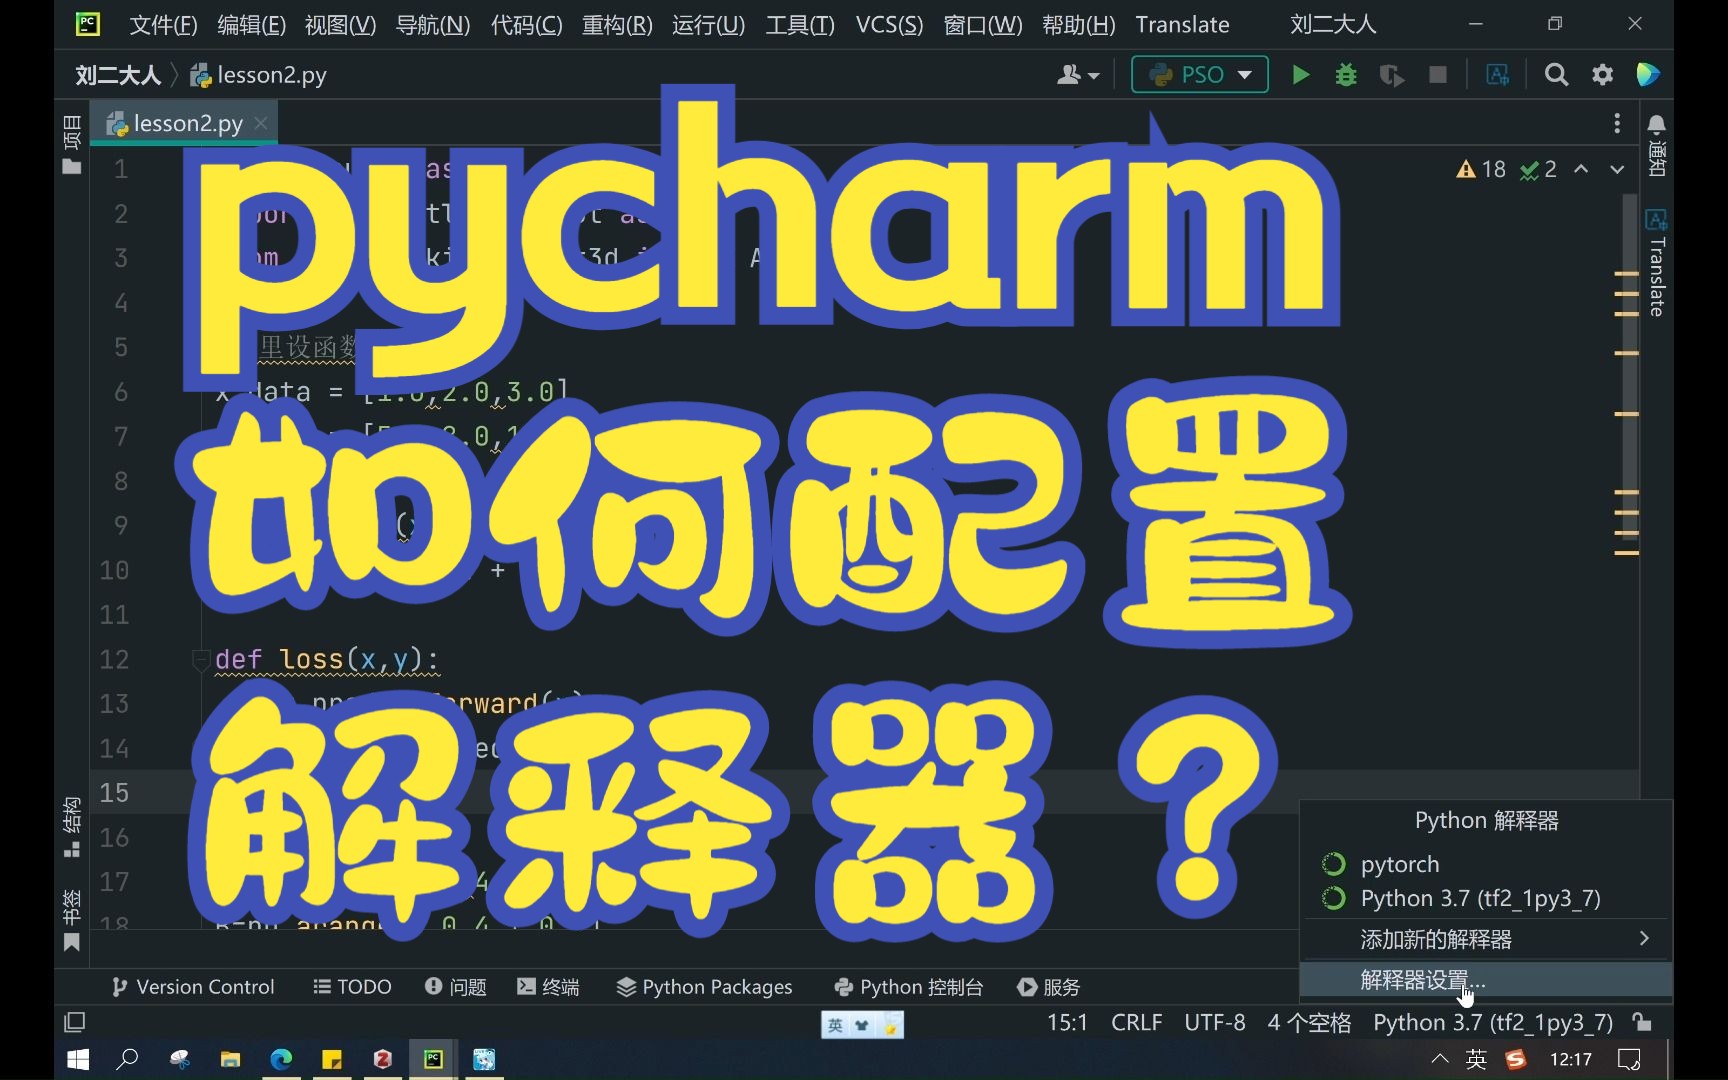This screenshot has height=1080, width=1728.
Task: Open the 导航(N) menu
Action: pos(433,24)
